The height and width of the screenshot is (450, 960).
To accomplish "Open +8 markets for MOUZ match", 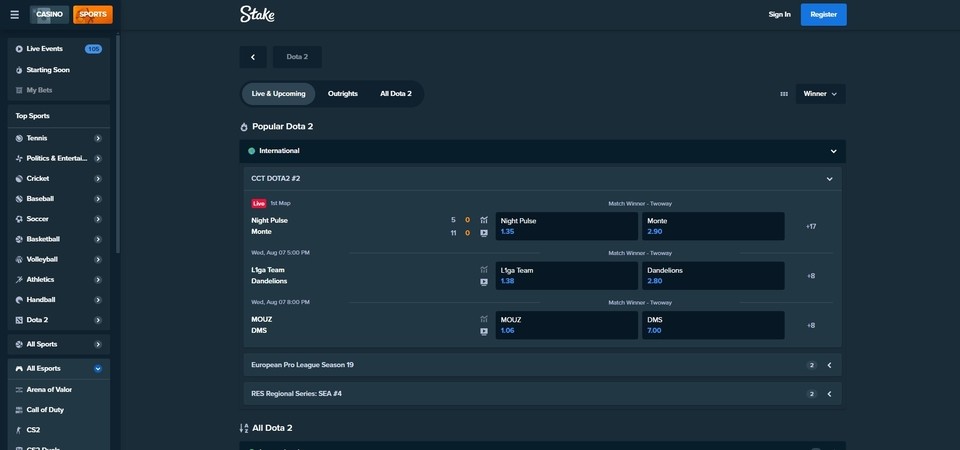I will [811, 326].
